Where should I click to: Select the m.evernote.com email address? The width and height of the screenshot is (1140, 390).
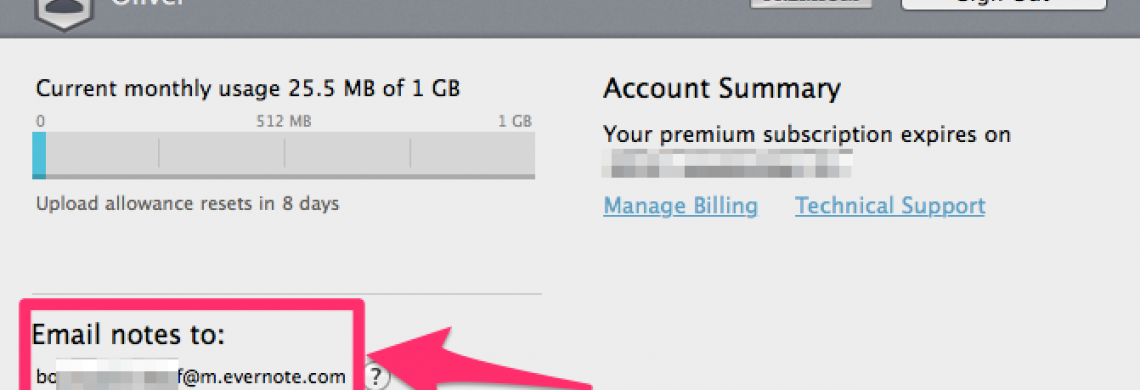[190, 377]
